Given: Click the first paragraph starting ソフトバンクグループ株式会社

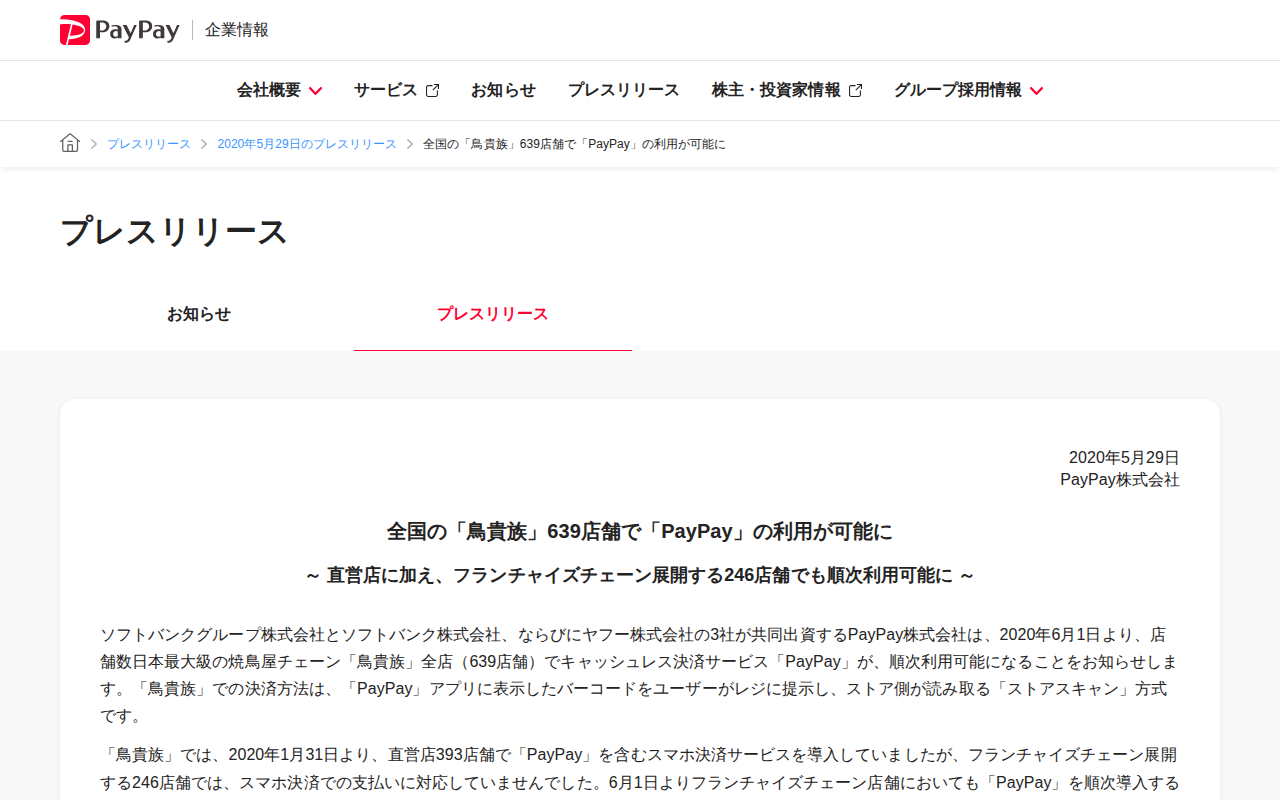Looking at the screenshot, I should [640, 675].
